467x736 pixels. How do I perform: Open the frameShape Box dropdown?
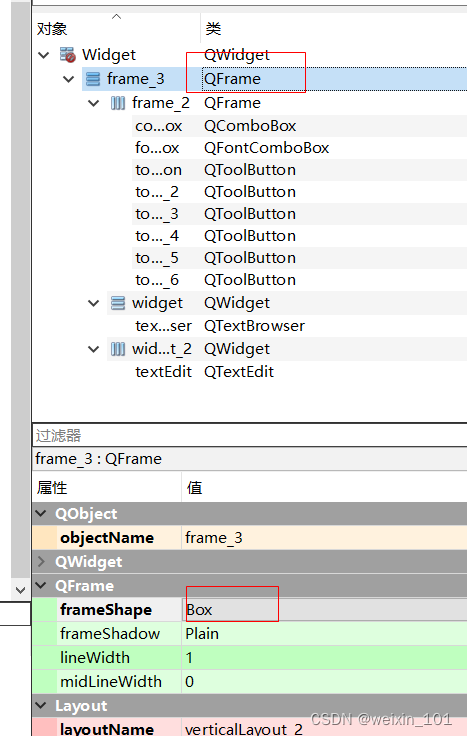click(x=324, y=610)
